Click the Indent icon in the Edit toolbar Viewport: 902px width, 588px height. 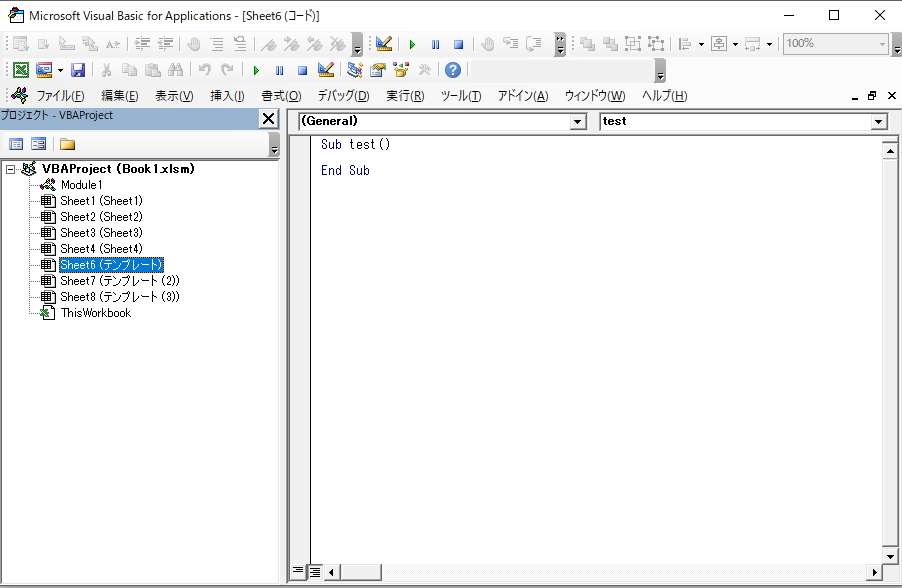142,44
